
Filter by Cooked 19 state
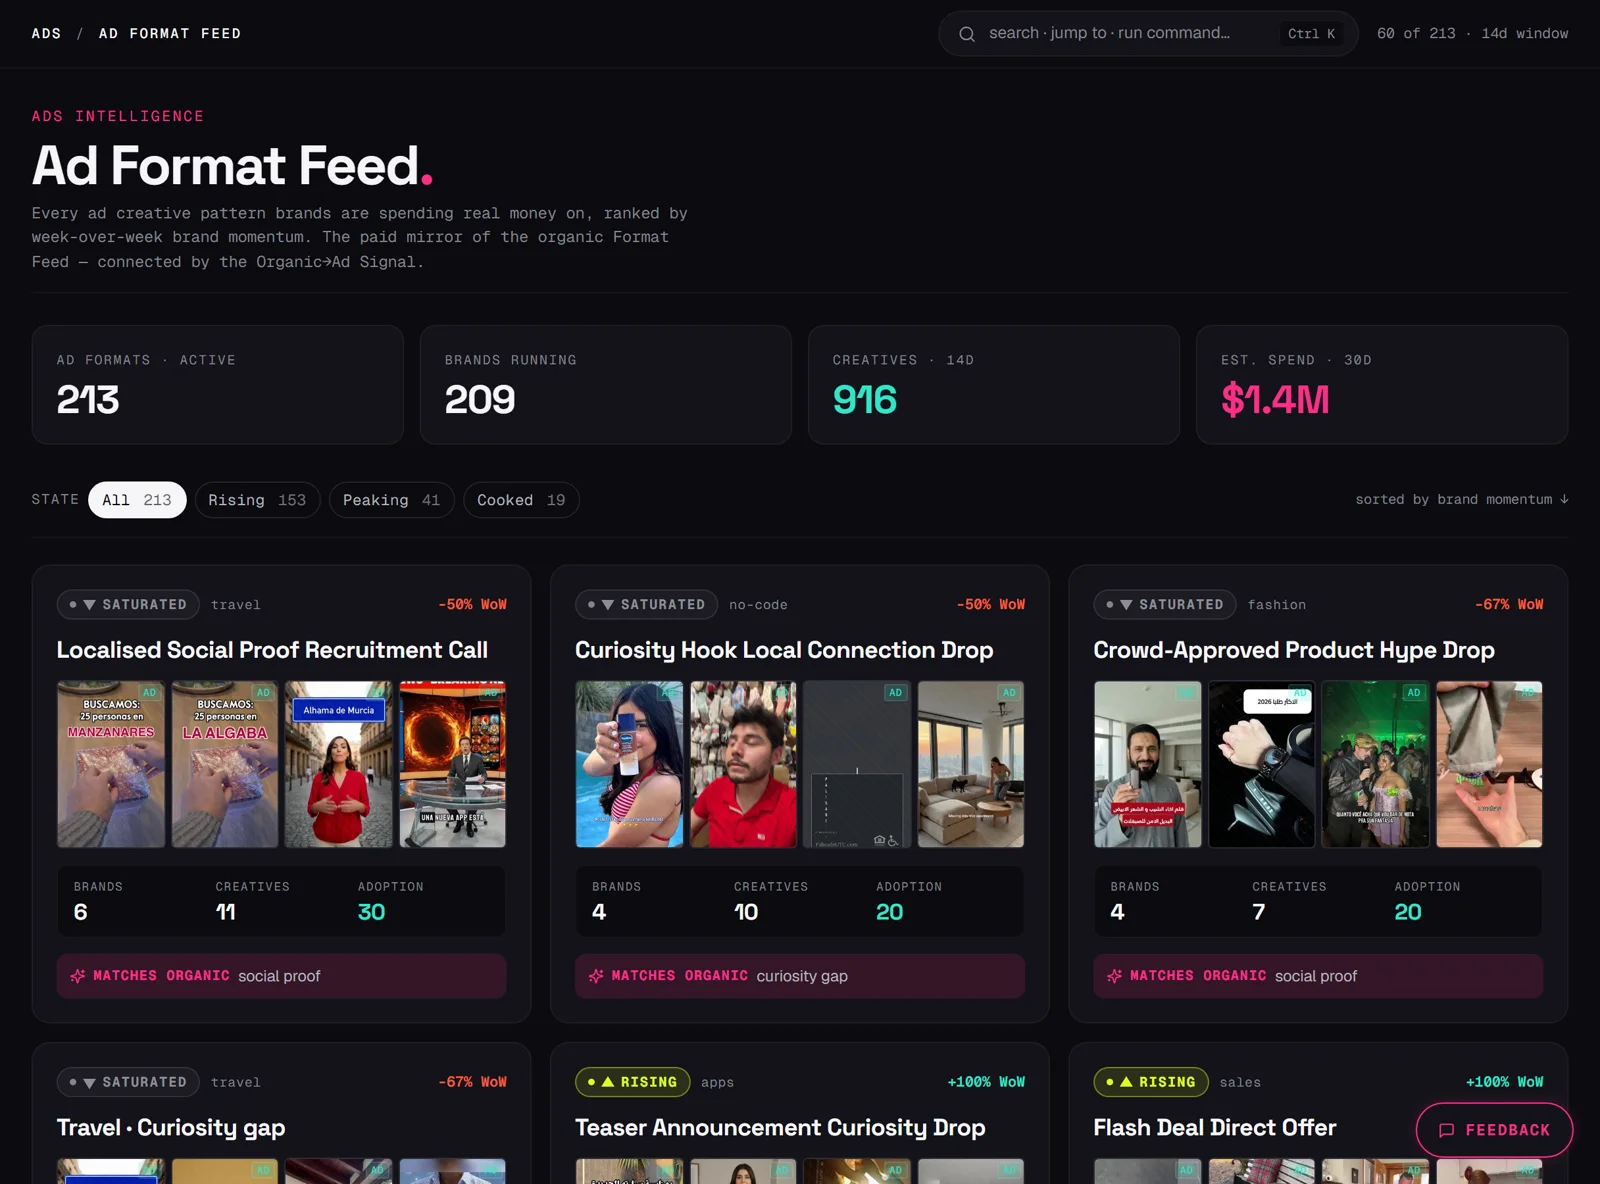point(521,500)
